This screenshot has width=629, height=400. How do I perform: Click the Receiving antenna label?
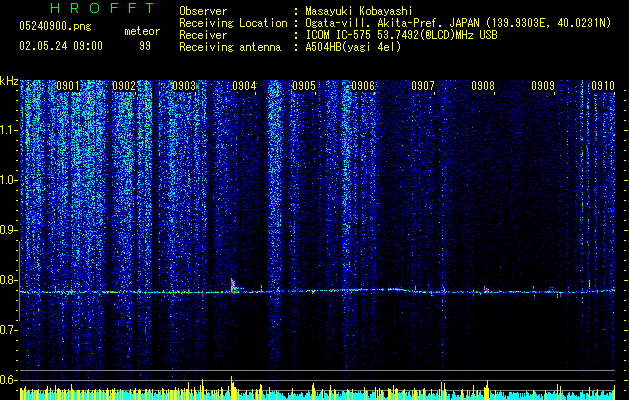[230, 47]
